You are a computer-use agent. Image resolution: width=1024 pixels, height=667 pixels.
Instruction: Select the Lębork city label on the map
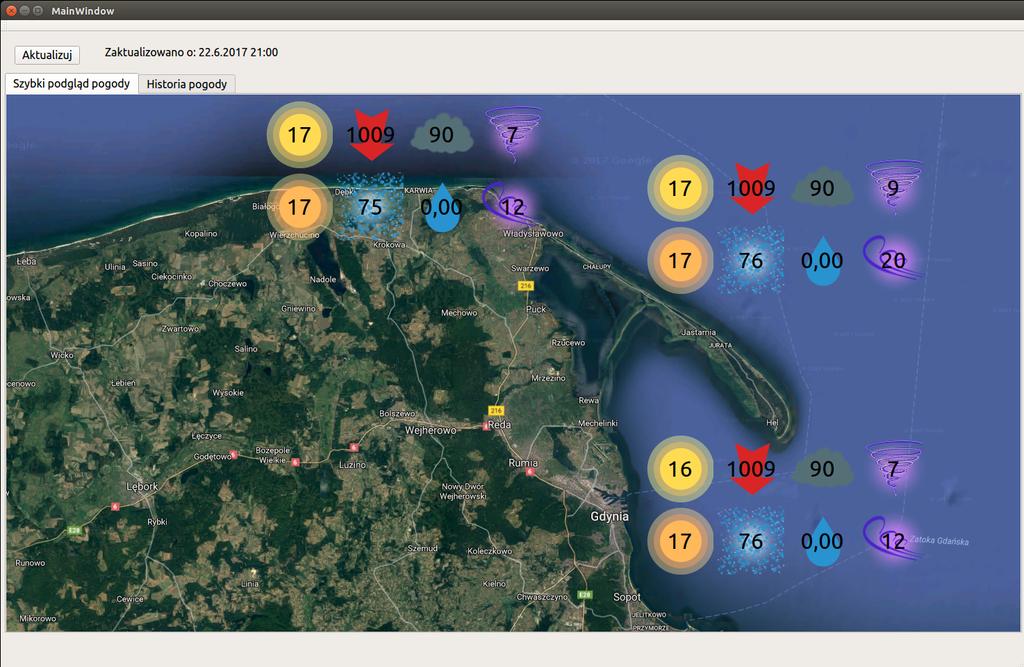pyautogui.click(x=142, y=487)
